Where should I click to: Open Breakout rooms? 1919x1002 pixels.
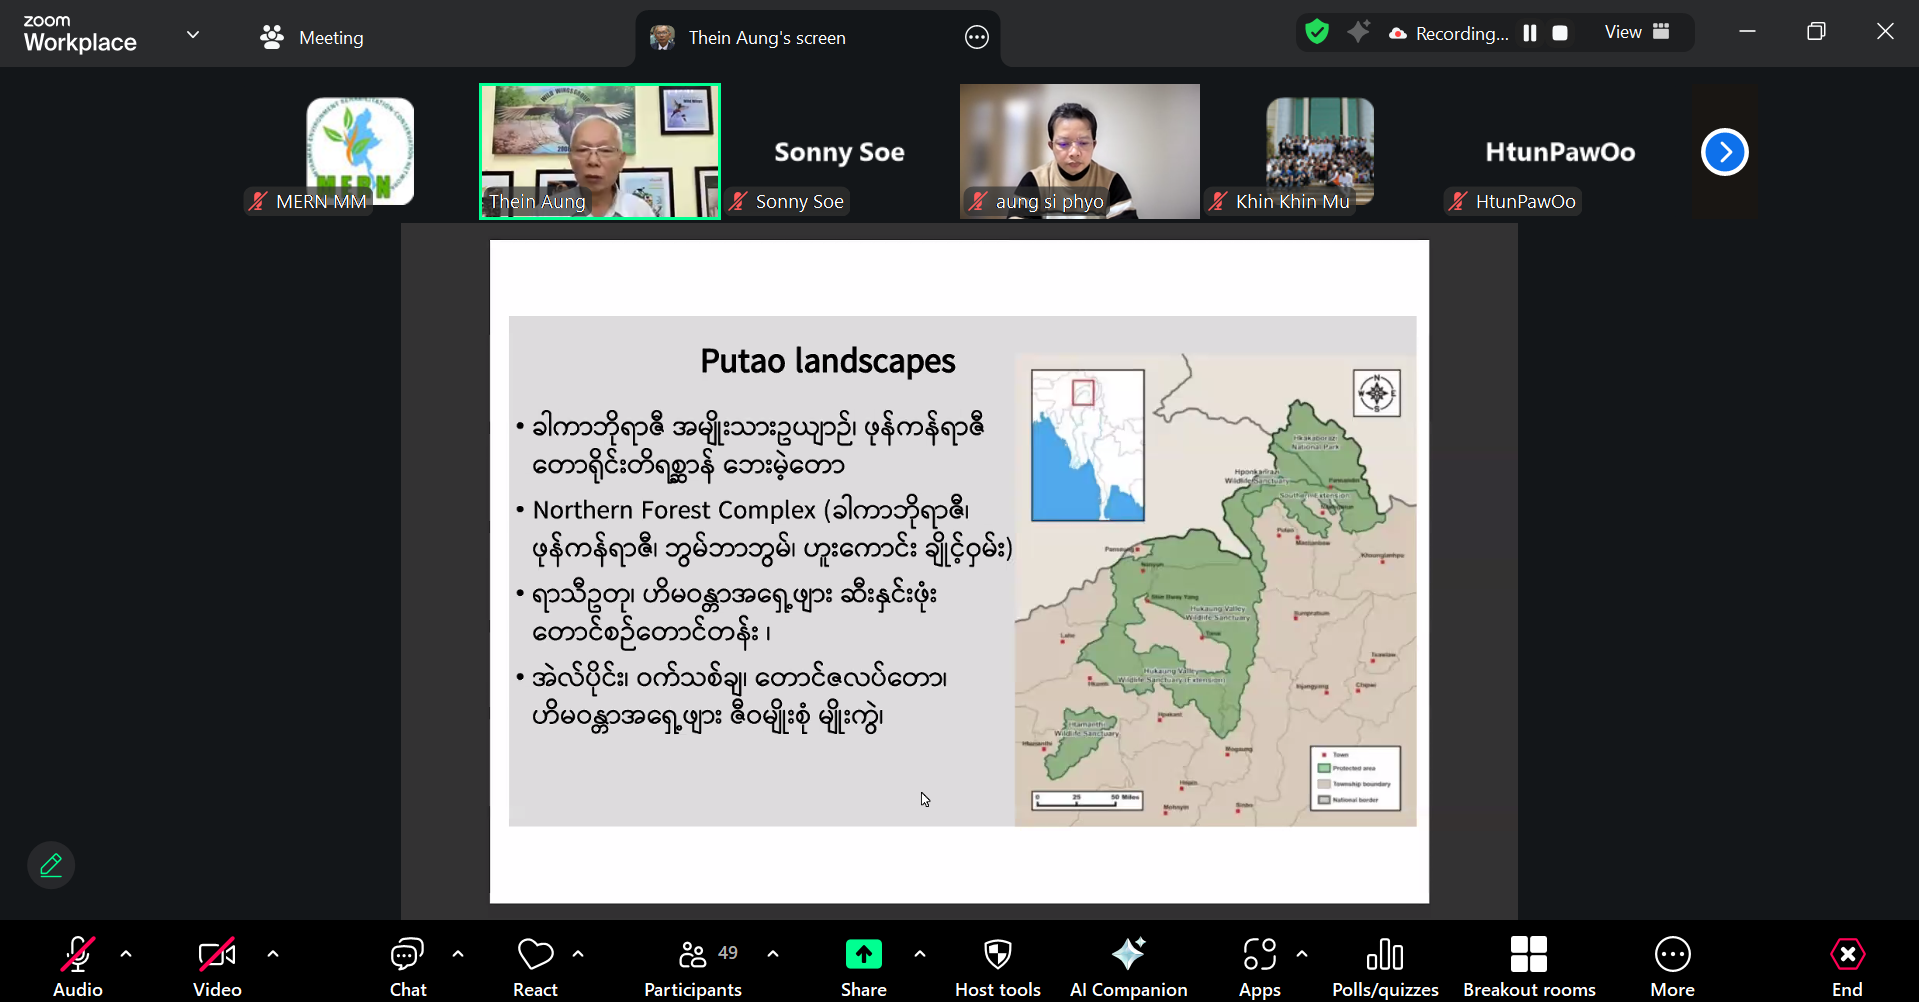[1529, 966]
